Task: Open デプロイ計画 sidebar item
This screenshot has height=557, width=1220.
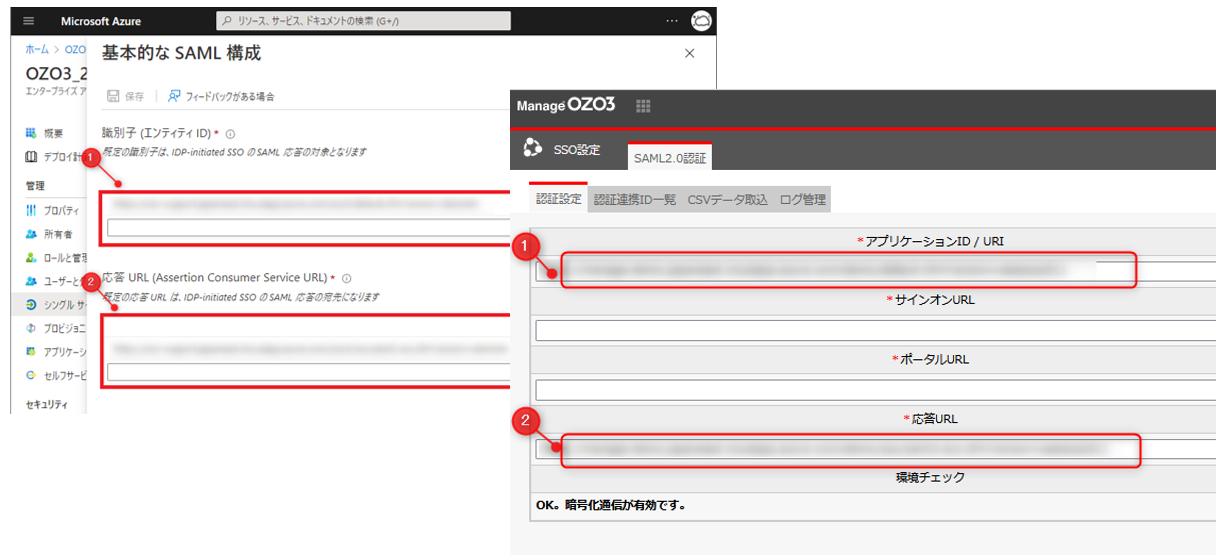Action: click(56, 157)
